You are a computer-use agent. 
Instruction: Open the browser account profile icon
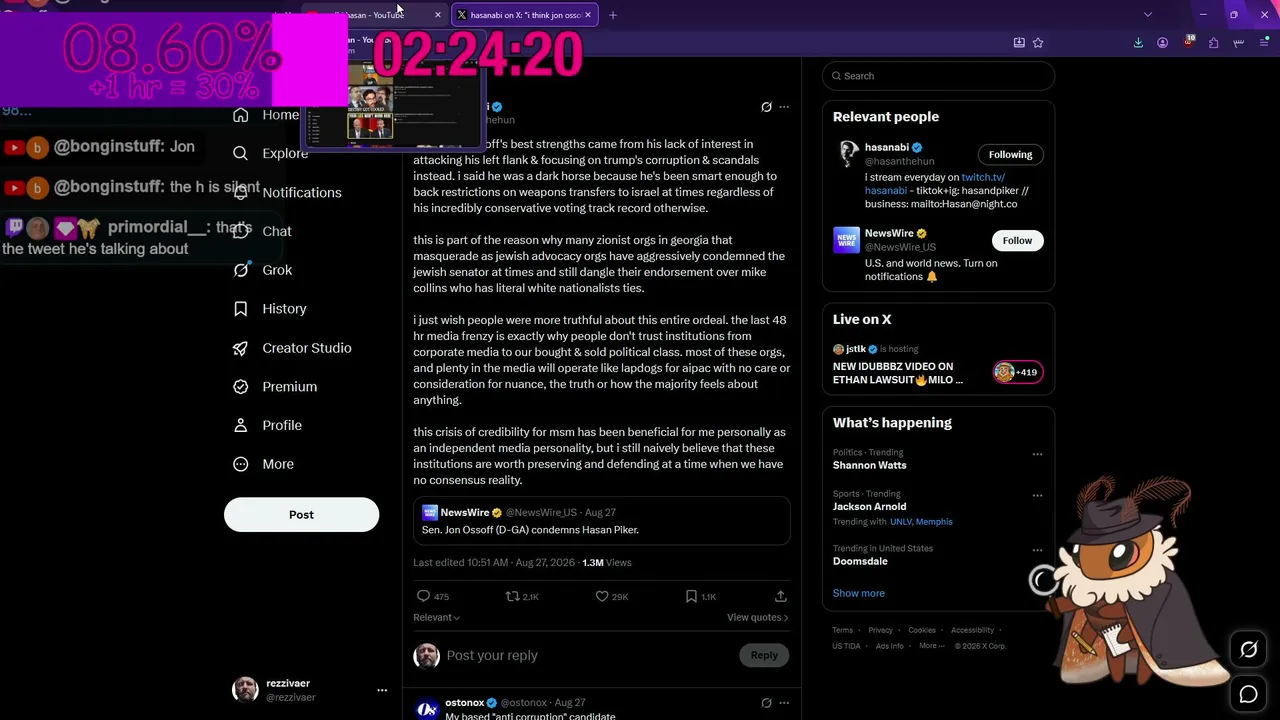[1162, 43]
